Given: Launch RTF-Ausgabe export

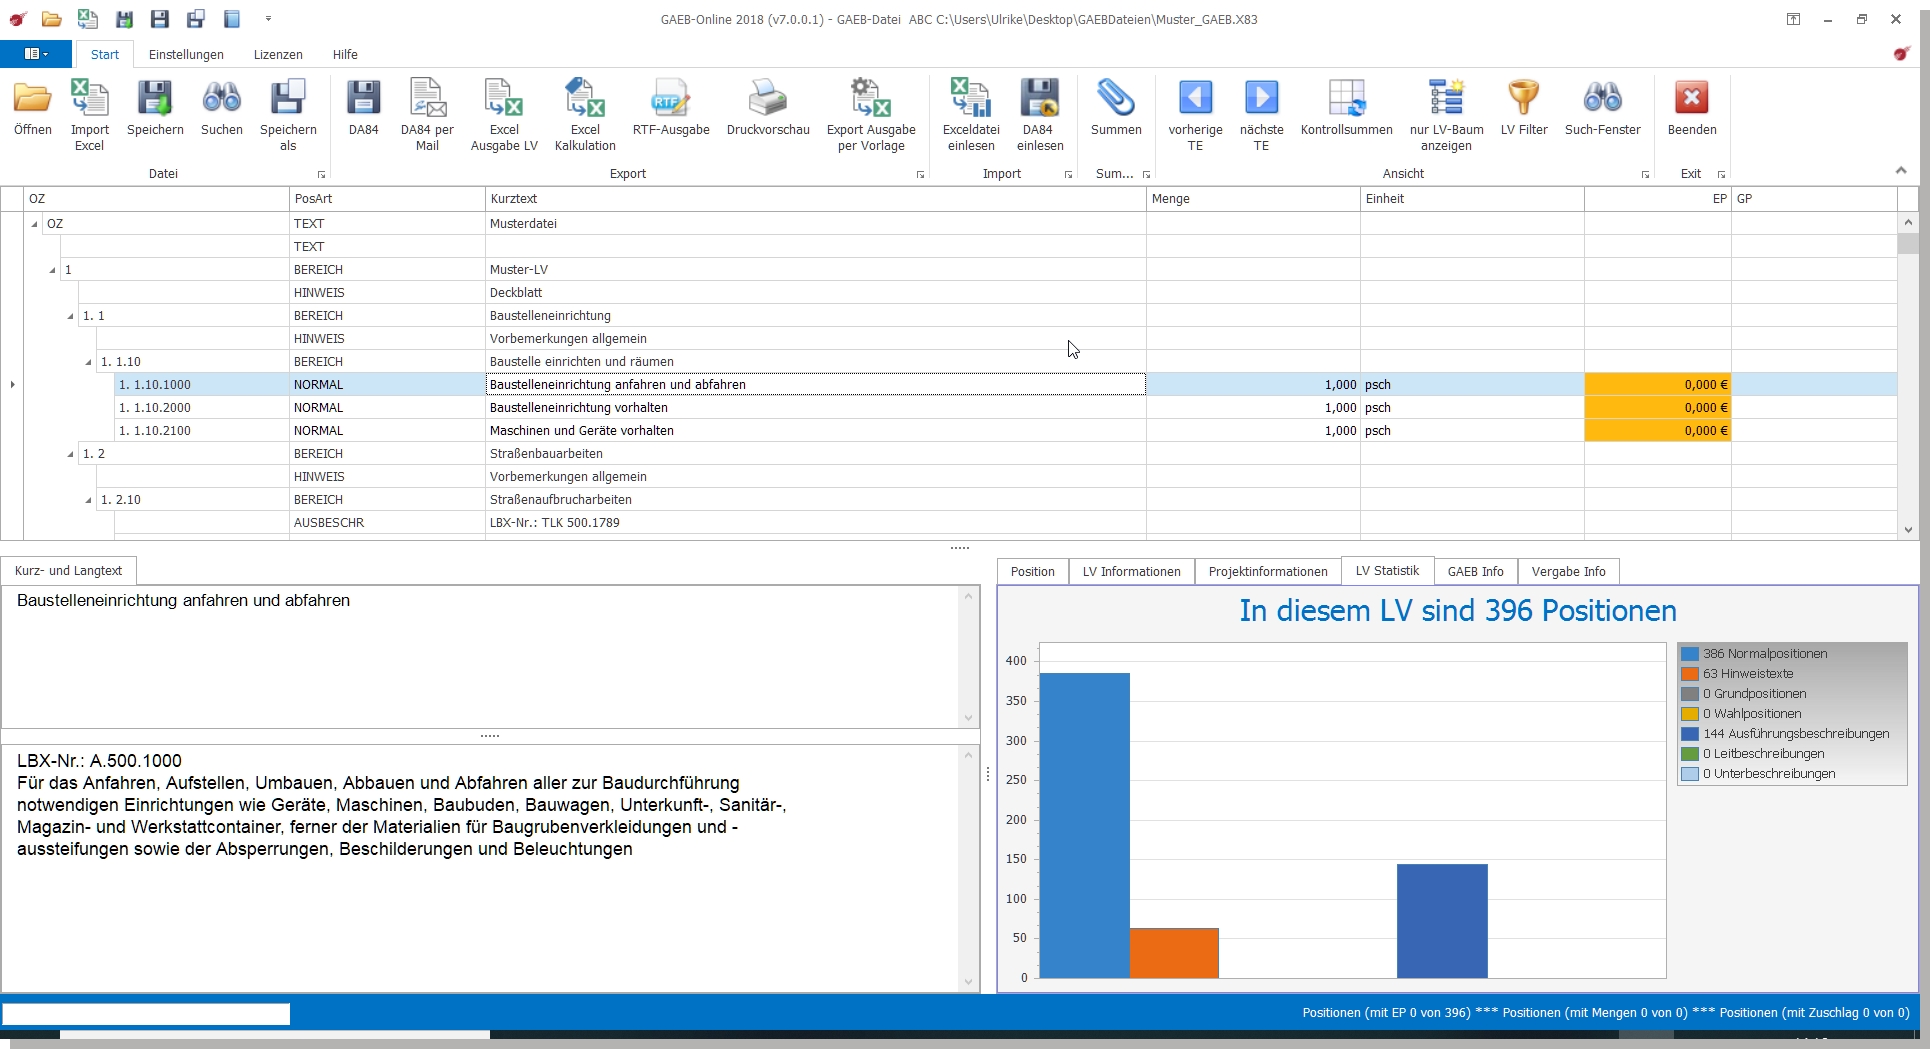Looking at the screenshot, I should tap(670, 99).
